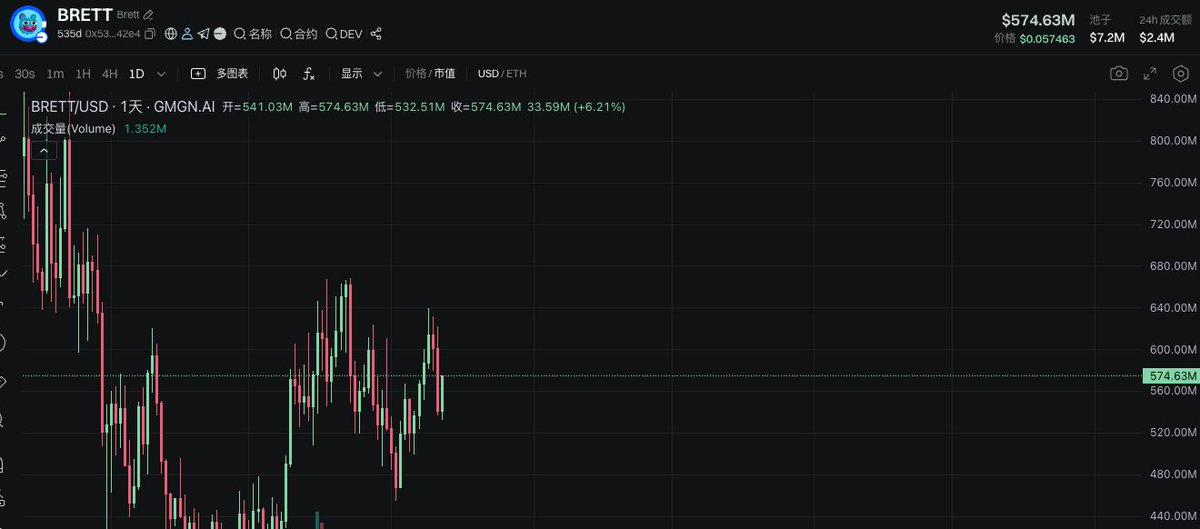Copy the contract address with copy icon
Image resolution: width=1200 pixels, height=529 pixels.
pyautogui.click(x=150, y=34)
